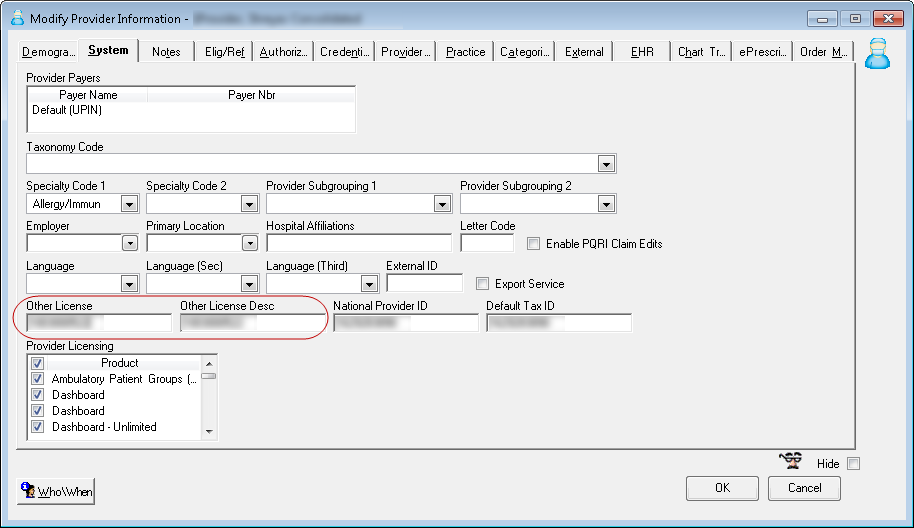Open the Employer dropdown
This screenshot has height=528, width=914.
(x=129, y=243)
